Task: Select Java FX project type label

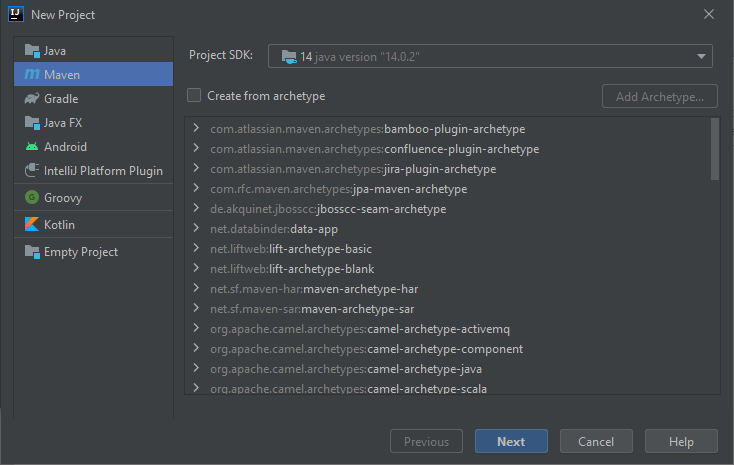Action: pos(63,123)
